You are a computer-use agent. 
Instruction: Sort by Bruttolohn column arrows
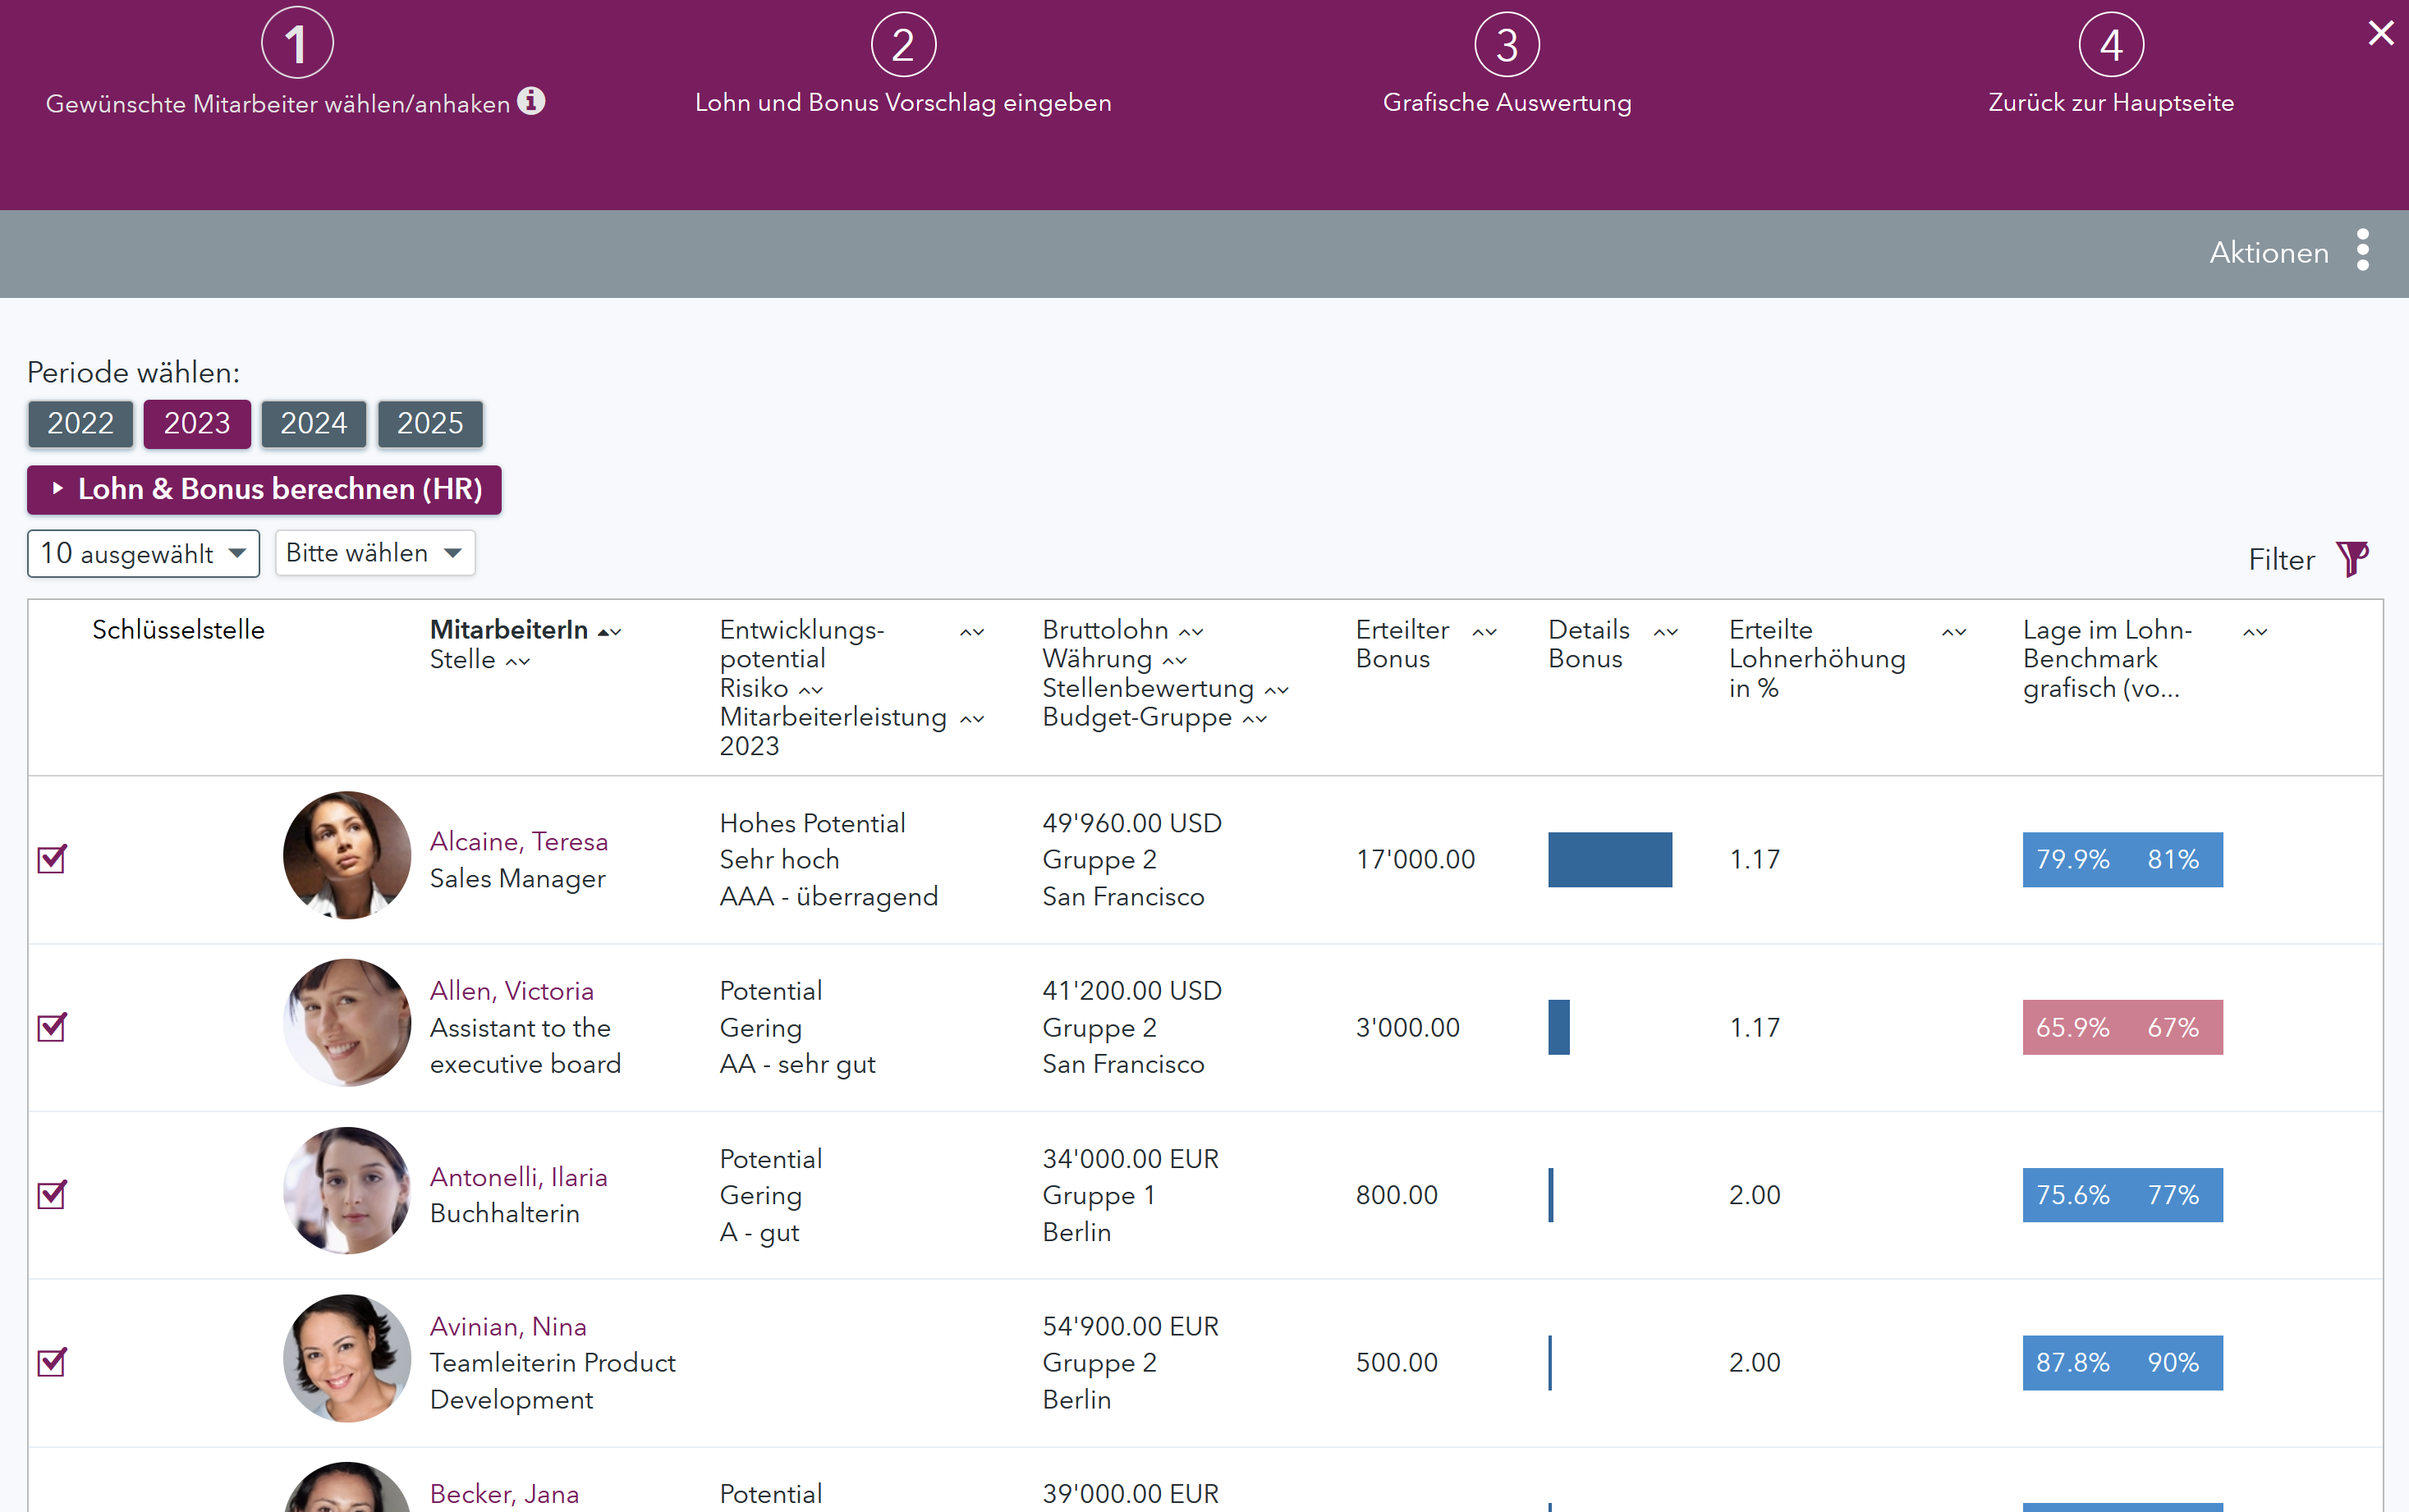[1191, 632]
